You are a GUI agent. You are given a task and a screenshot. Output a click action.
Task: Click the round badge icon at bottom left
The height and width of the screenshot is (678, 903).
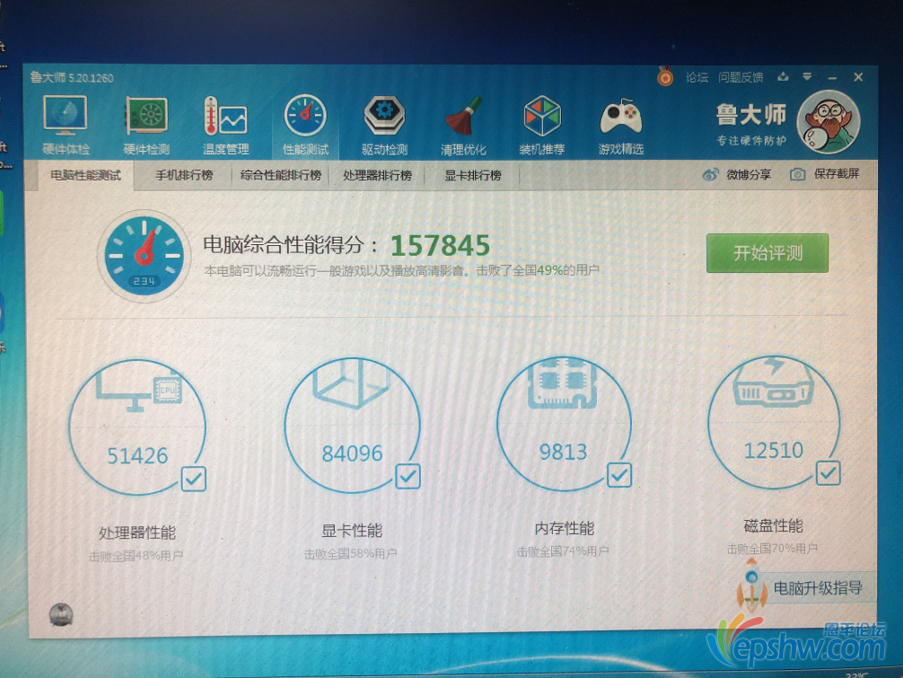click(x=61, y=615)
